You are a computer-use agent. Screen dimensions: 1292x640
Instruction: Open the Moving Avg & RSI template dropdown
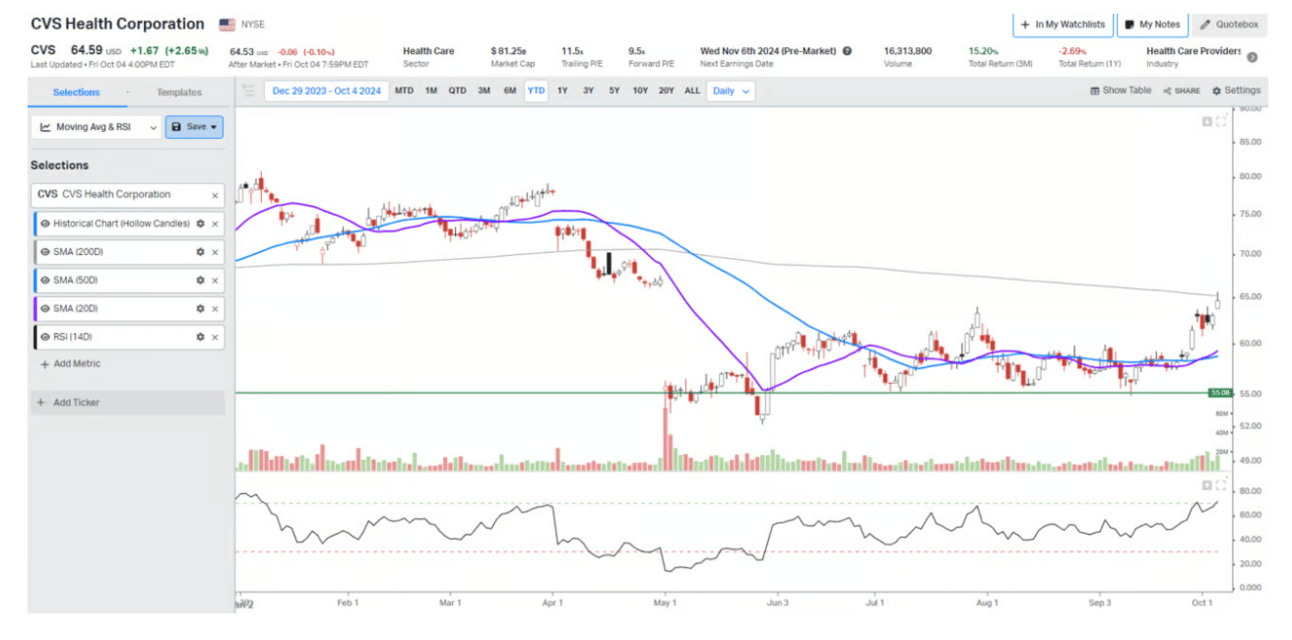pos(95,127)
